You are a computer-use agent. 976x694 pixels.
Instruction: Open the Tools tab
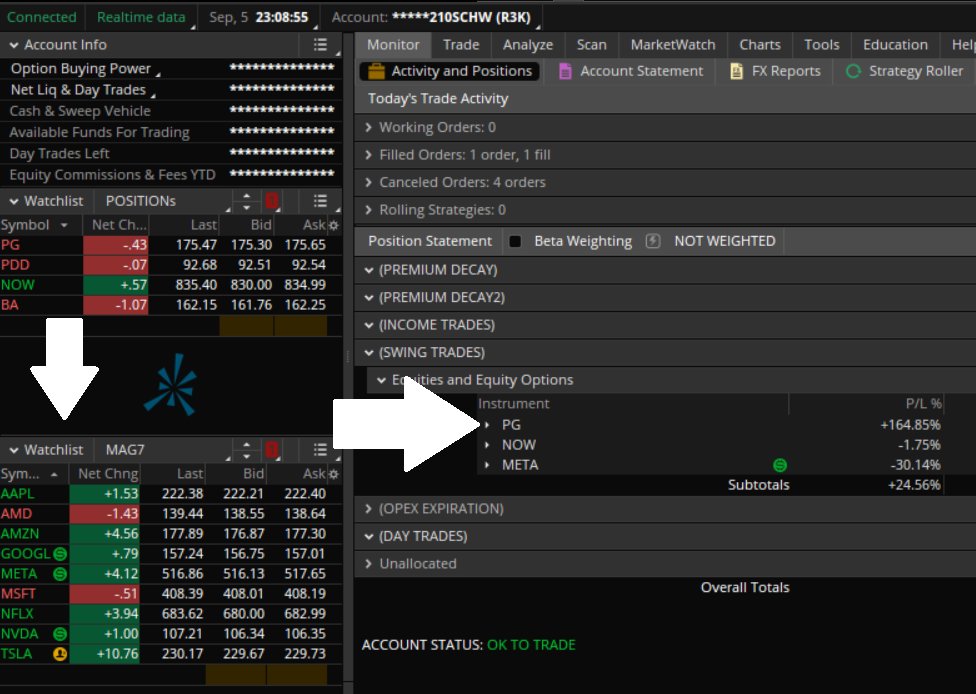tap(822, 45)
